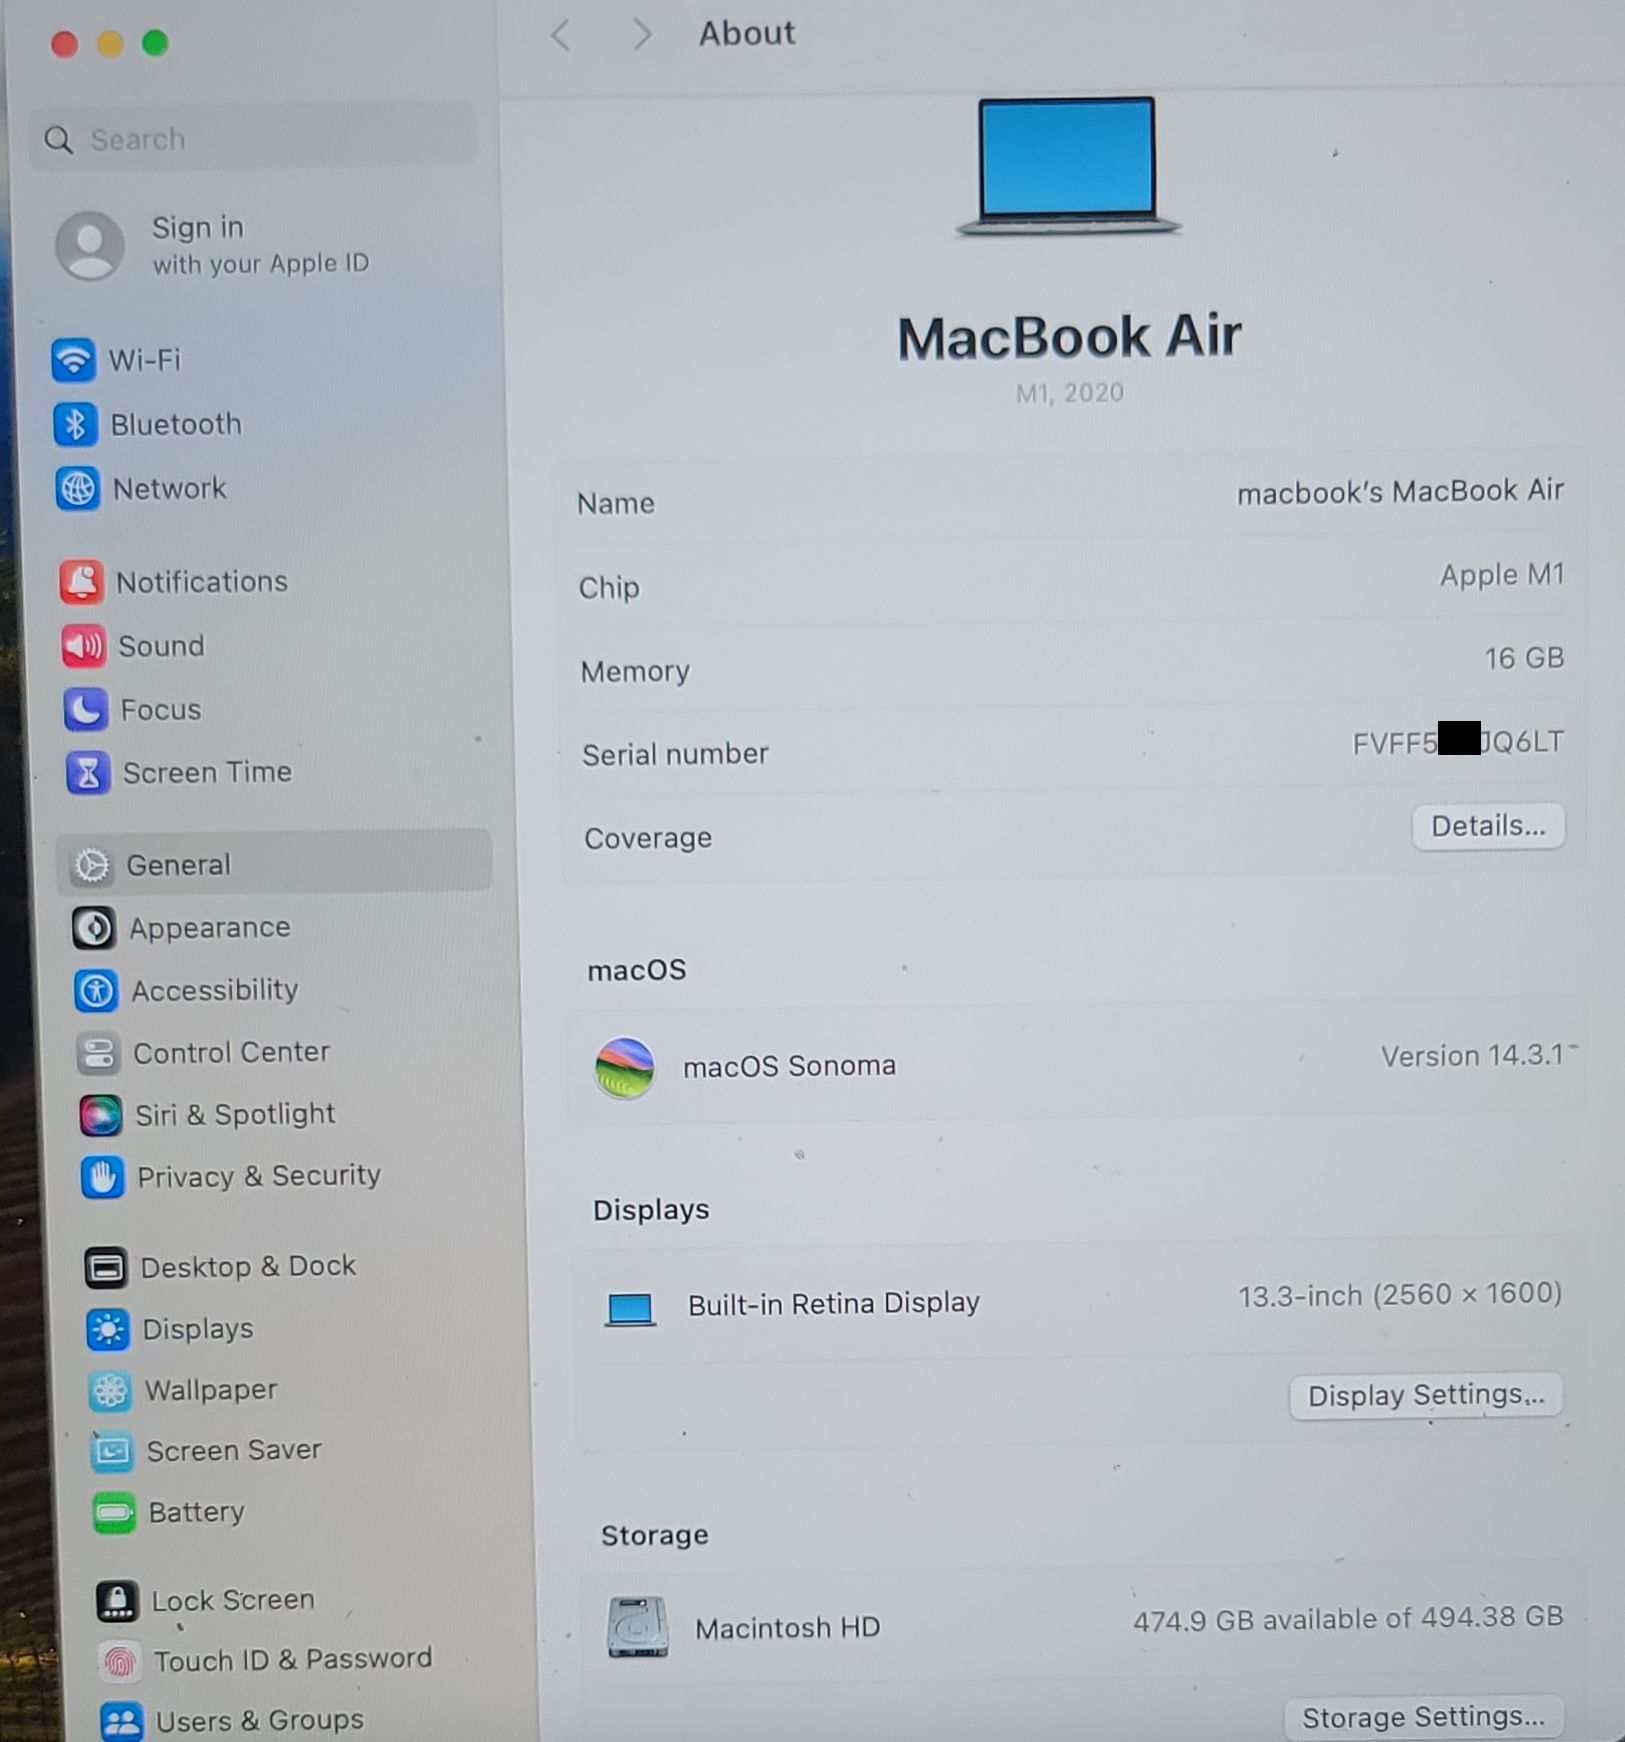Open Control Center icon
The height and width of the screenshot is (1742, 1625).
tap(98, 1053)
